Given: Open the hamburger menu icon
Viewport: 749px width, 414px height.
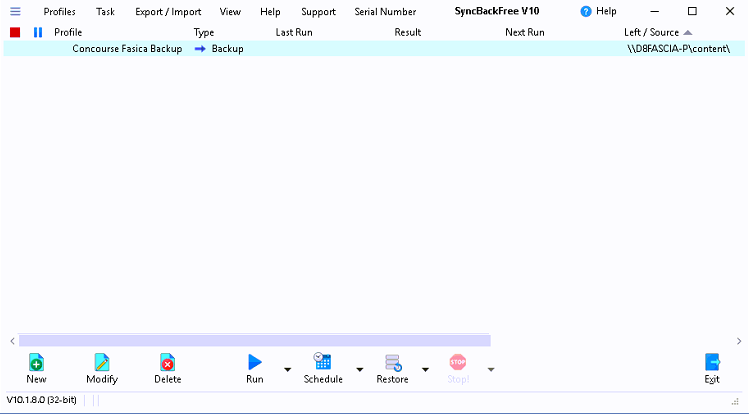Looking at the screenshot, I should [x=15, y=12].
